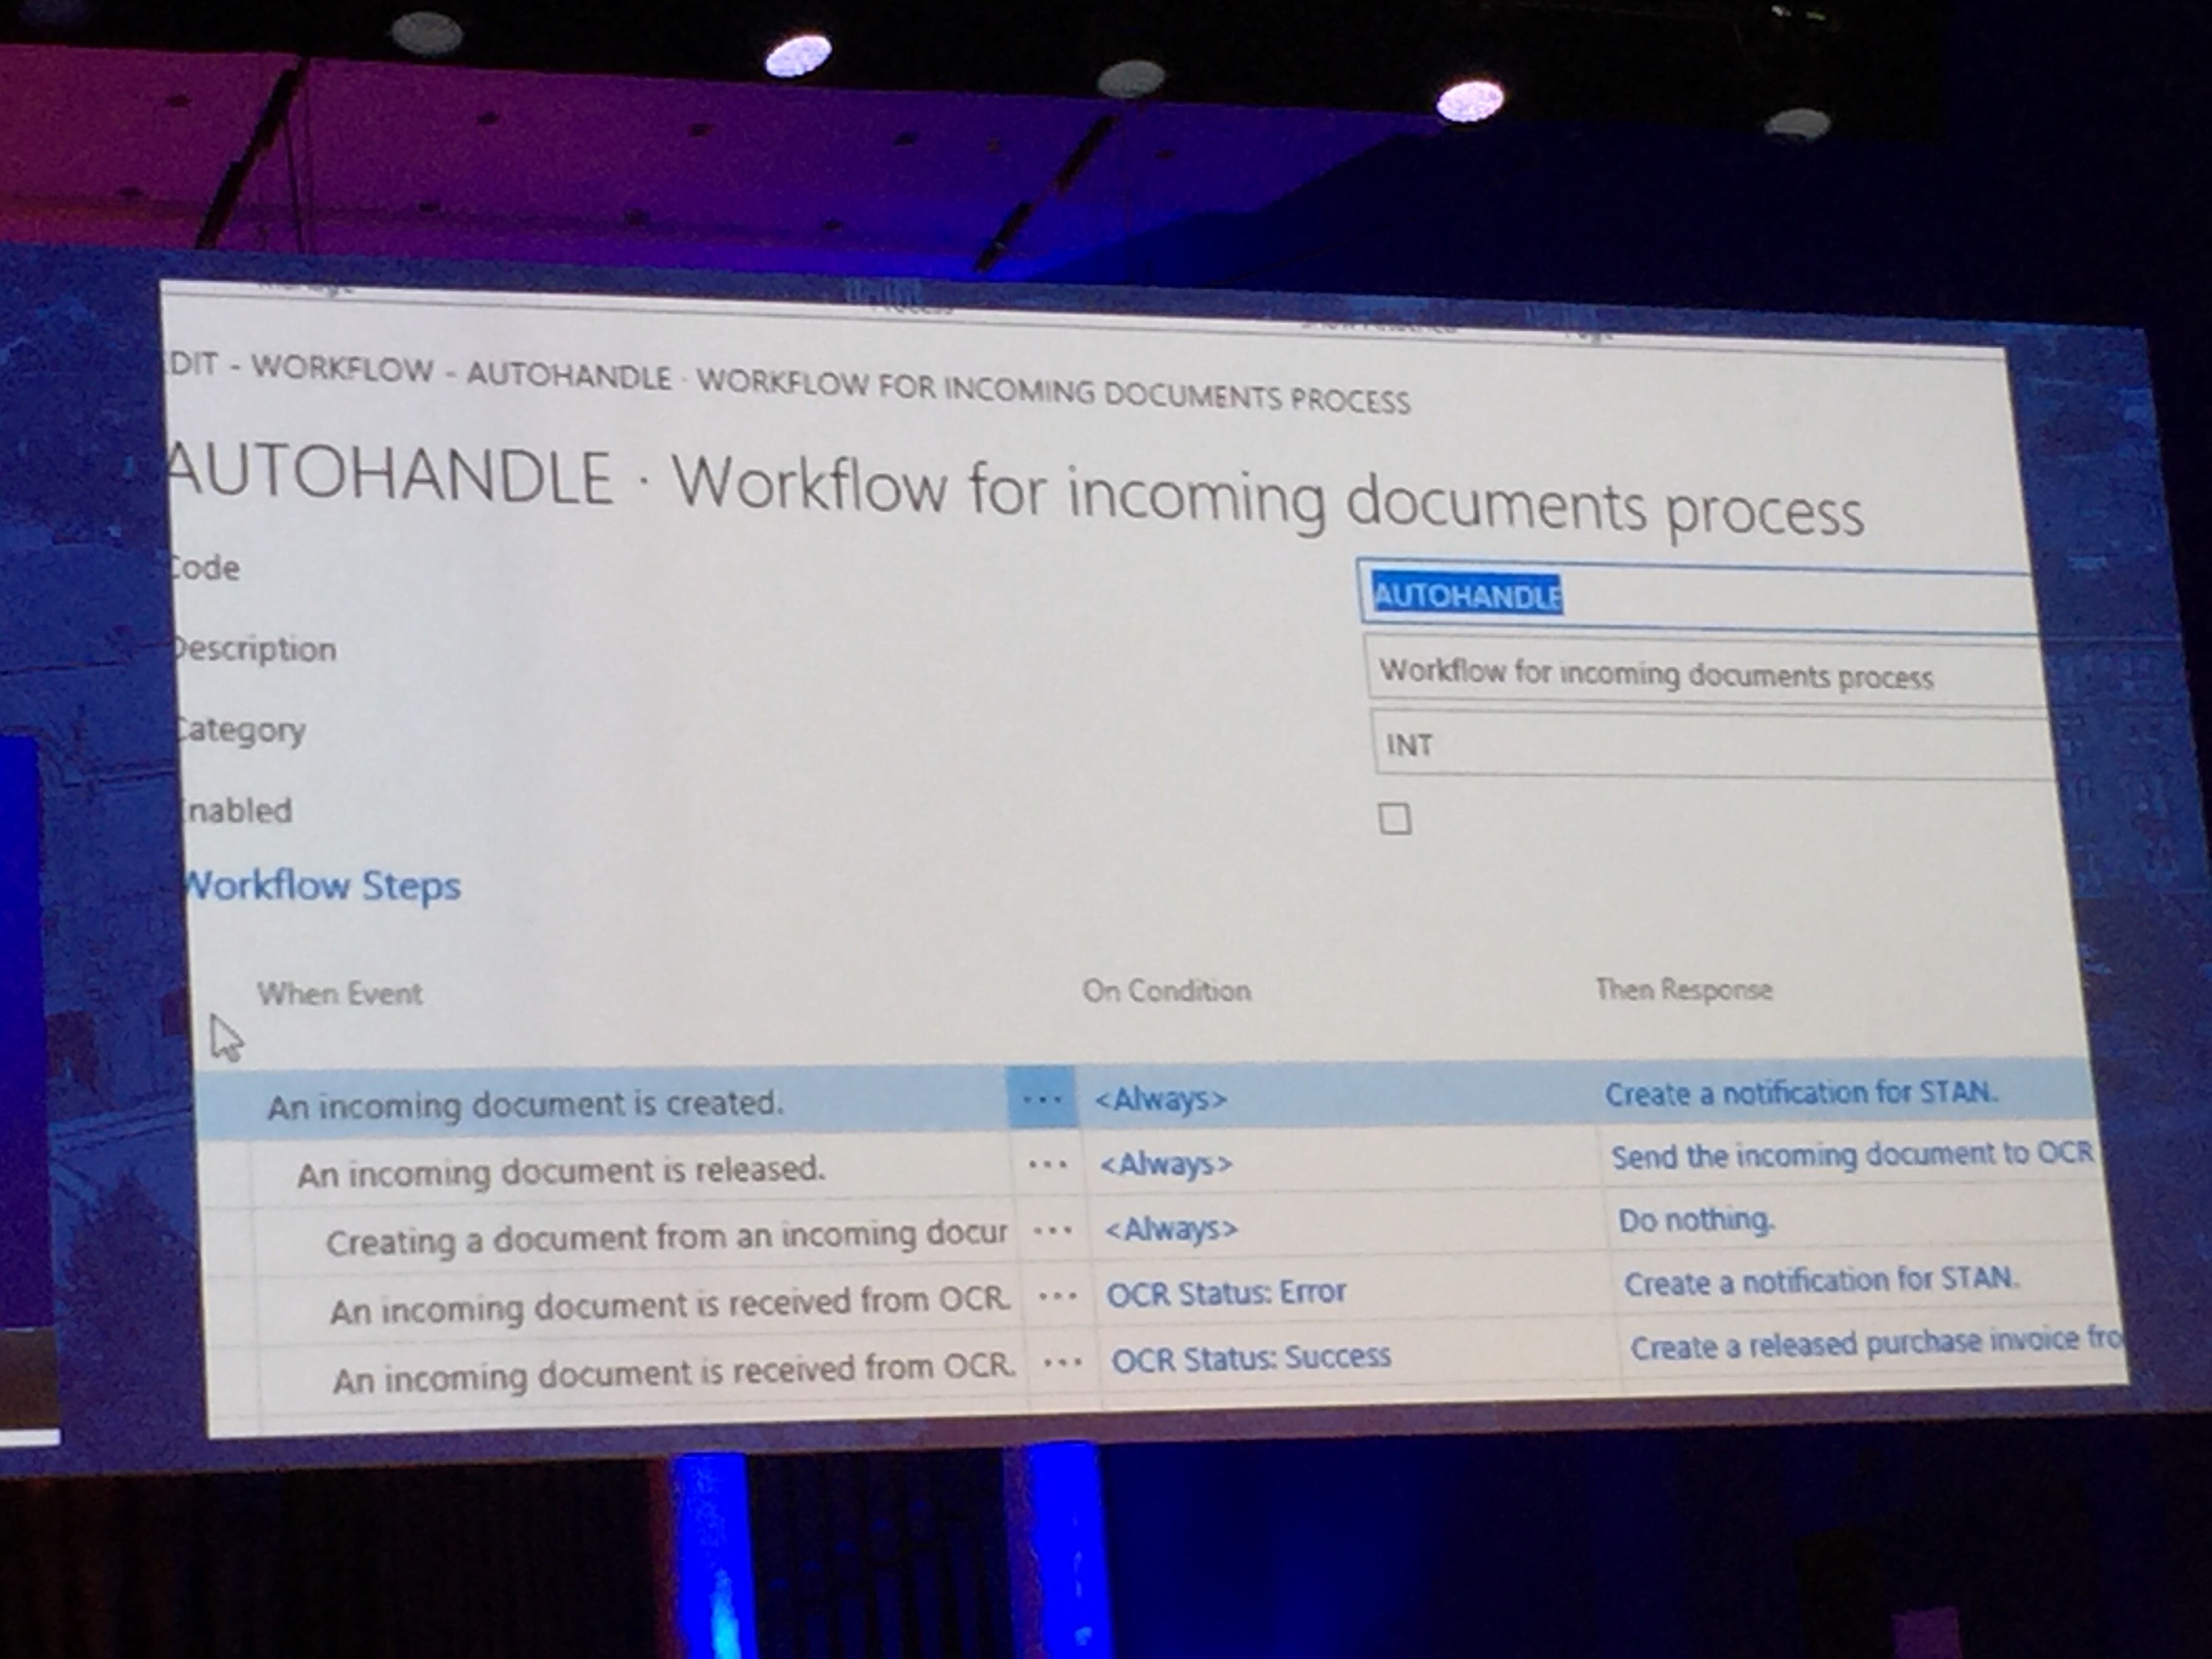Click the When Event column header
The width and height of the screenshot is (2212, 1659).
click(340, 993)
